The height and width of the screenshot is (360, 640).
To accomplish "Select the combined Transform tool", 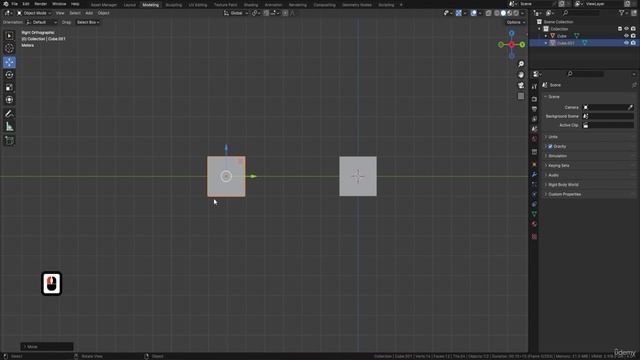I will coord(9,100).
